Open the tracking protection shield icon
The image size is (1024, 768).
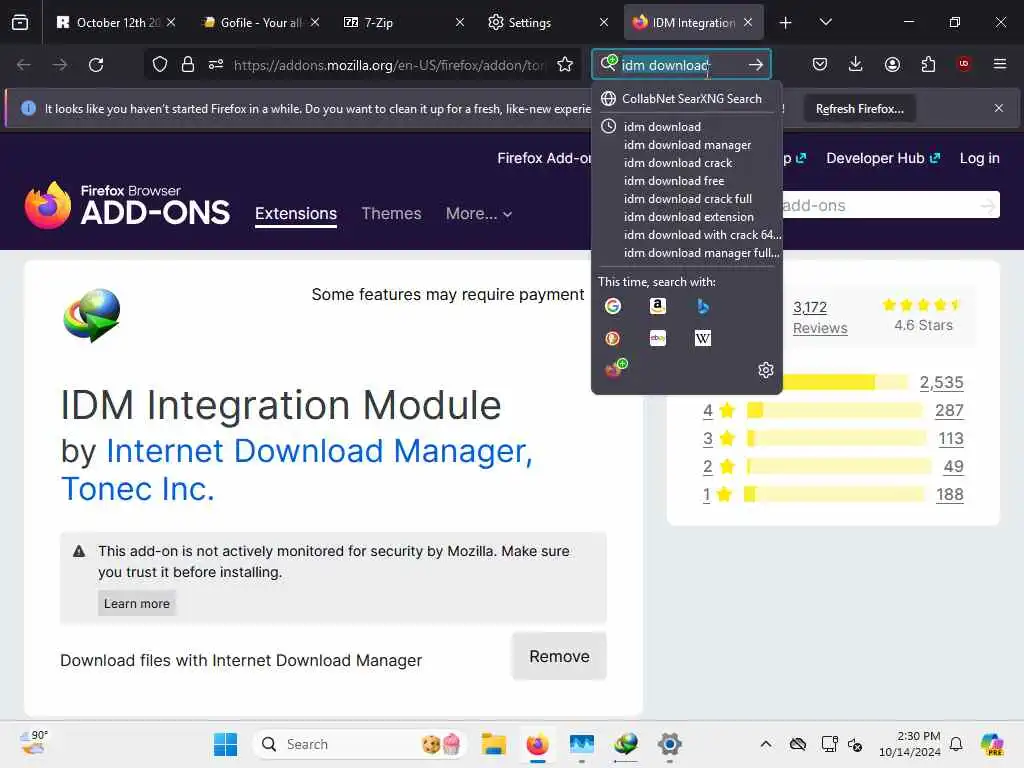pos(160,65)
